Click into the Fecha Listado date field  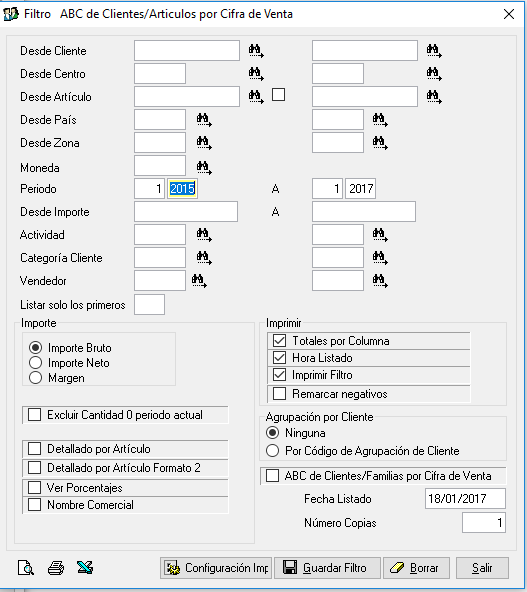(x=465, y=498)
